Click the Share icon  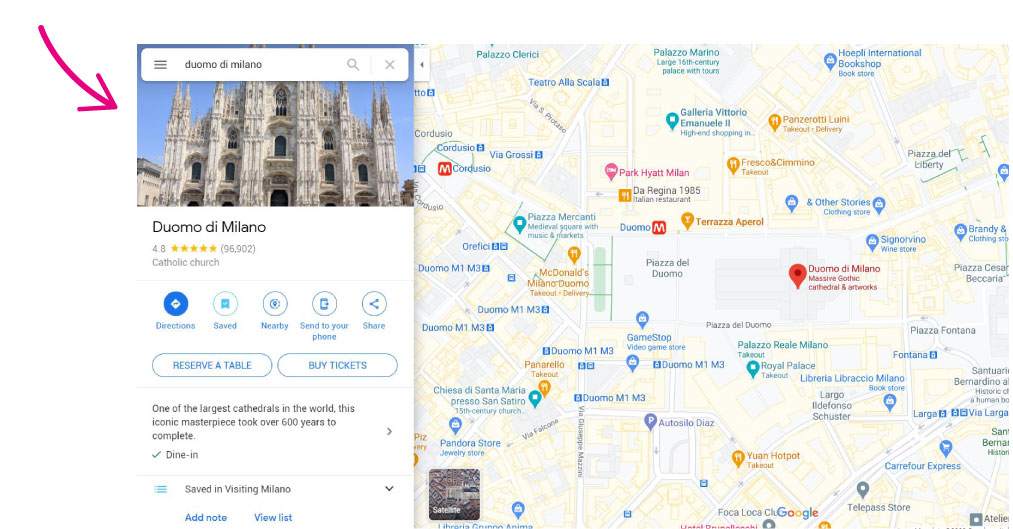(374, 304)
